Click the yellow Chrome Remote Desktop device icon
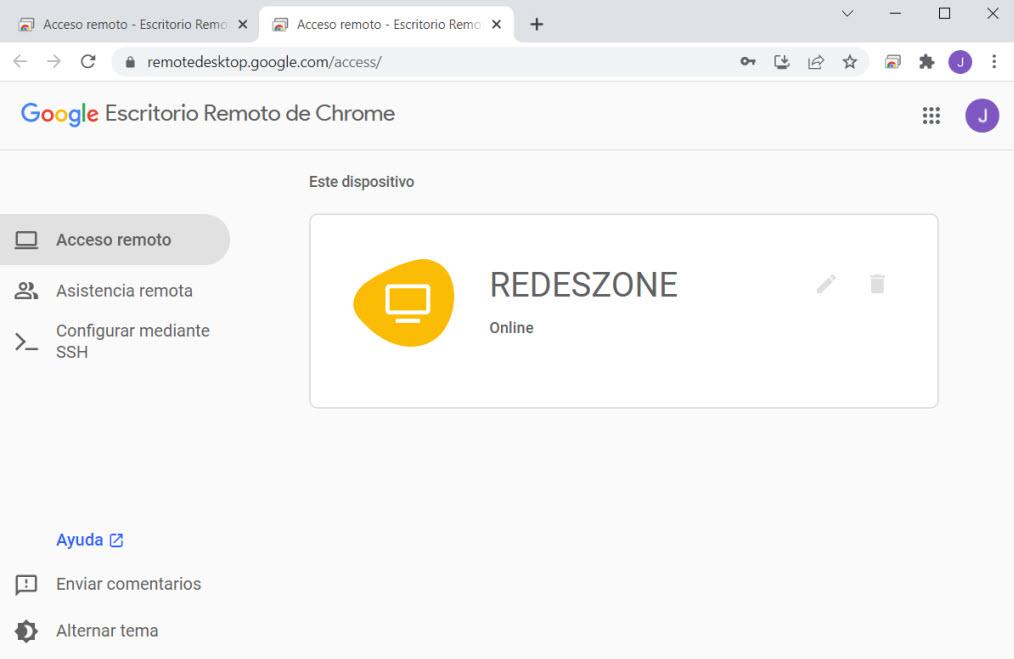Image resolution: width=1014 pixels, height=659 pixels. [x=403, y=302]
